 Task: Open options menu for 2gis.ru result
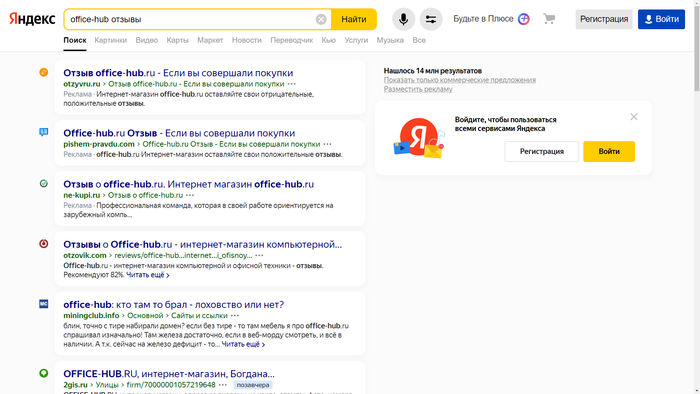pos(223,385)
